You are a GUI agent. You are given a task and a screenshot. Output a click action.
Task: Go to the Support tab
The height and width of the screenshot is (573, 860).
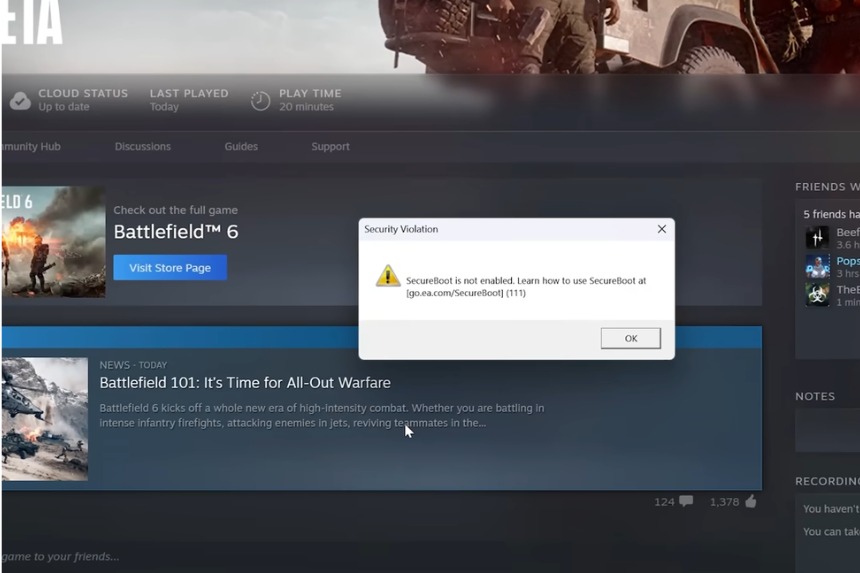pyautogui.click(x=330, y=146)
